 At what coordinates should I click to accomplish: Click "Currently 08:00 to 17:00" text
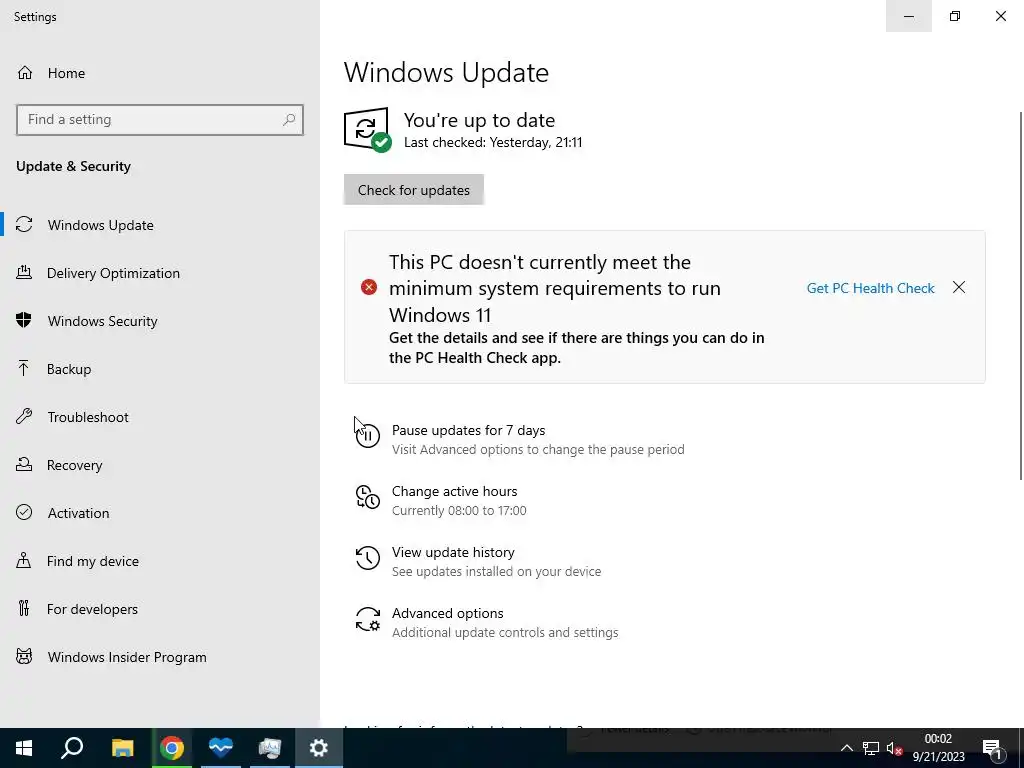point(459,511)
